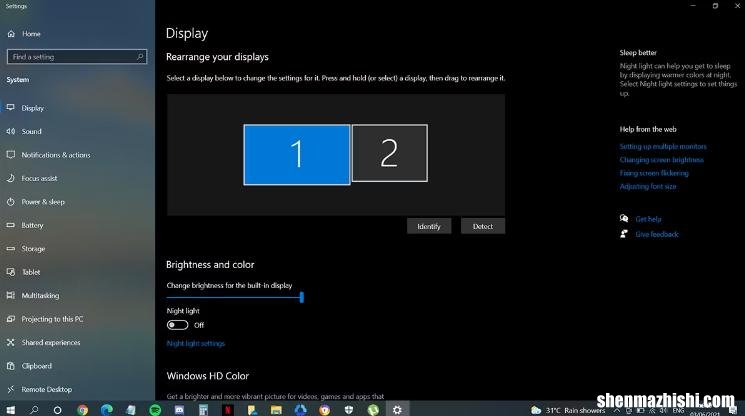This screenshot has width=745, height=416.
Task: Click the Windows HD Color heading
Action: click(x=208, y=376)
